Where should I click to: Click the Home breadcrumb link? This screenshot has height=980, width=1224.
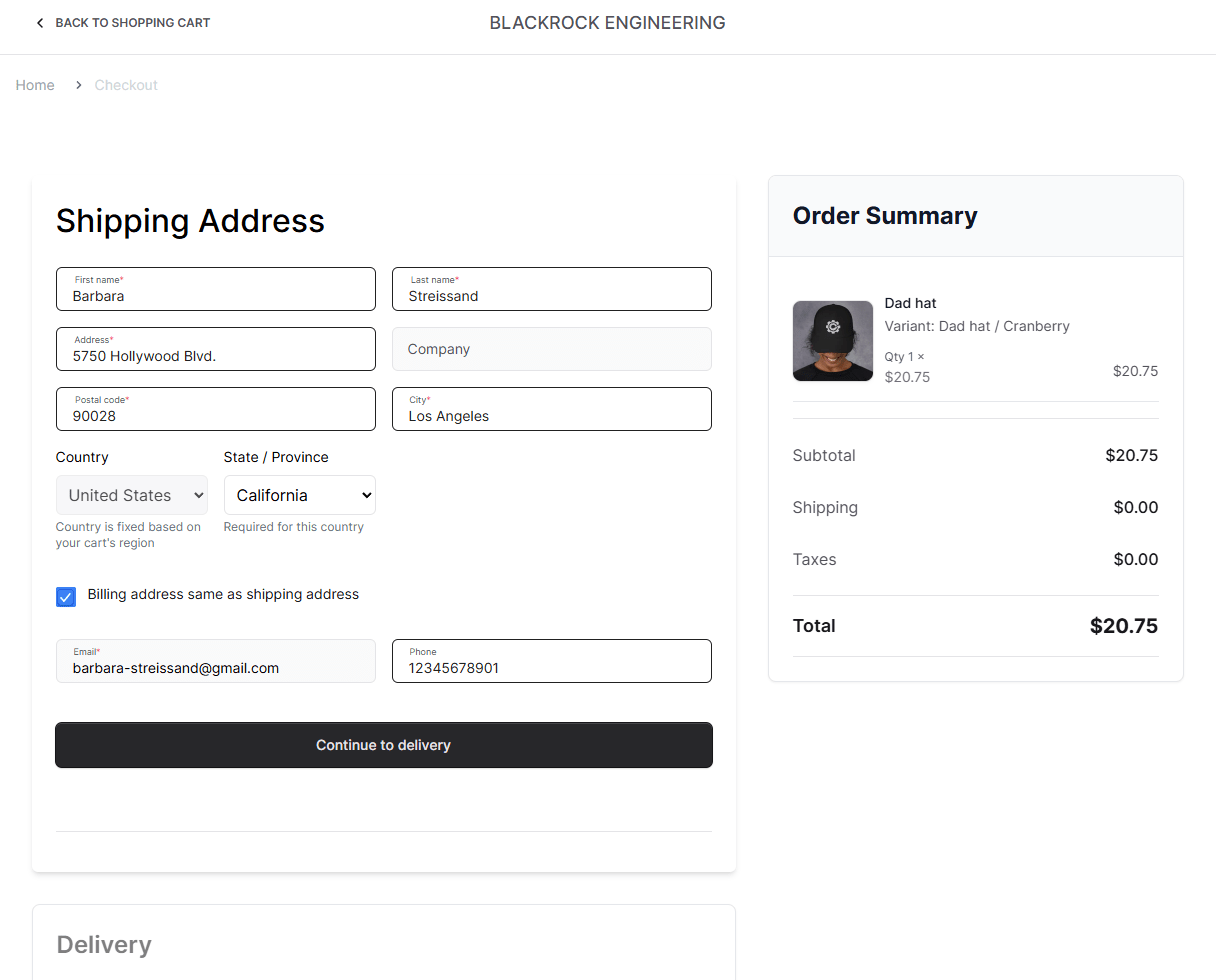click(35, 85)
